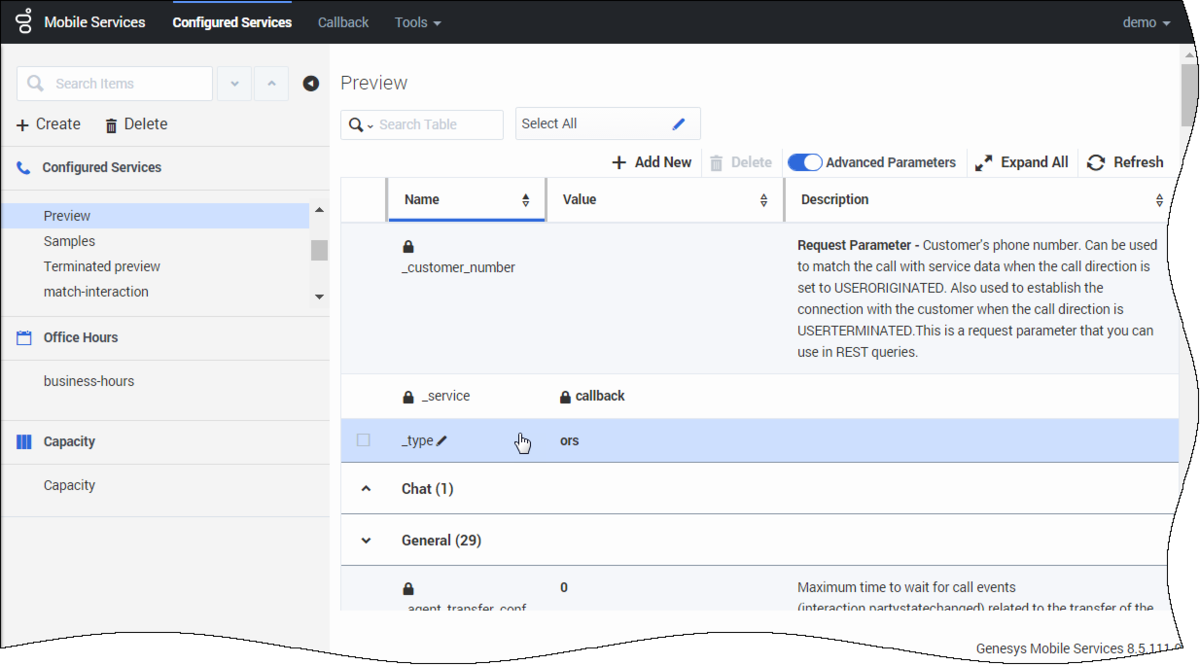Screen dimensions: 1200x665
Task: Click the Create button in sidebar
Action: click(x=48, y=124)
